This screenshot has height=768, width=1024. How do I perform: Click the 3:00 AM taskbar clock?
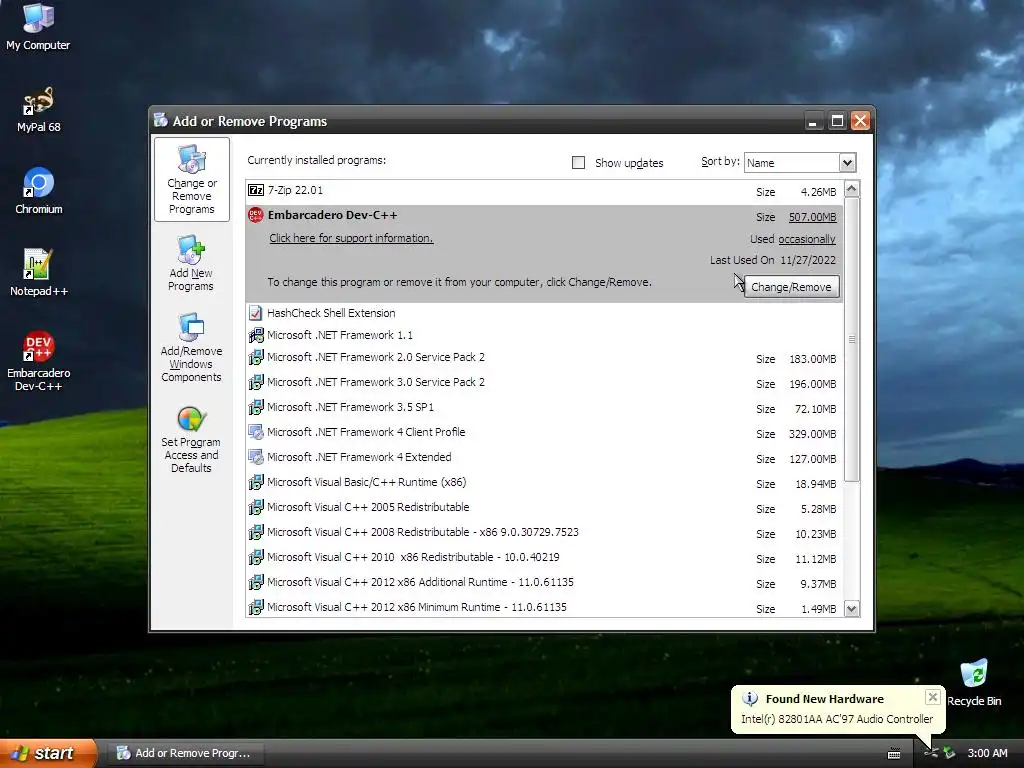[987, 753]
